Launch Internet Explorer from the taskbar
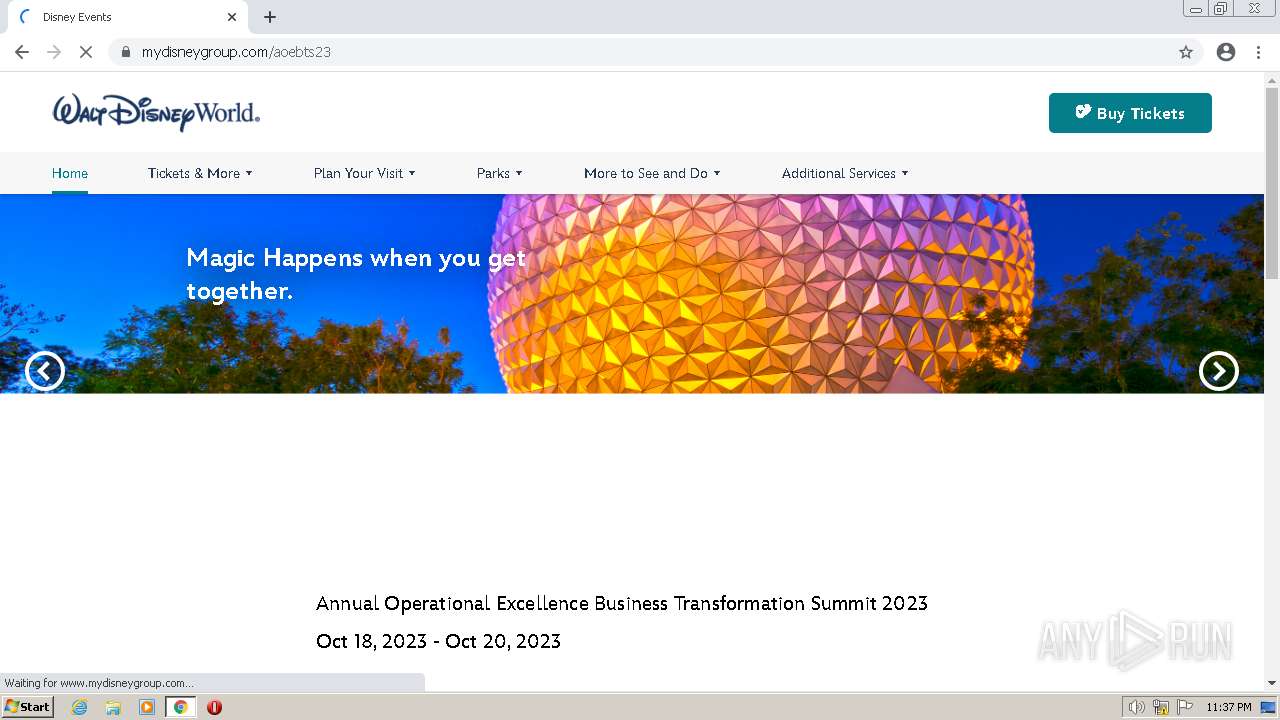1280x720 pixels. point(80,707)
